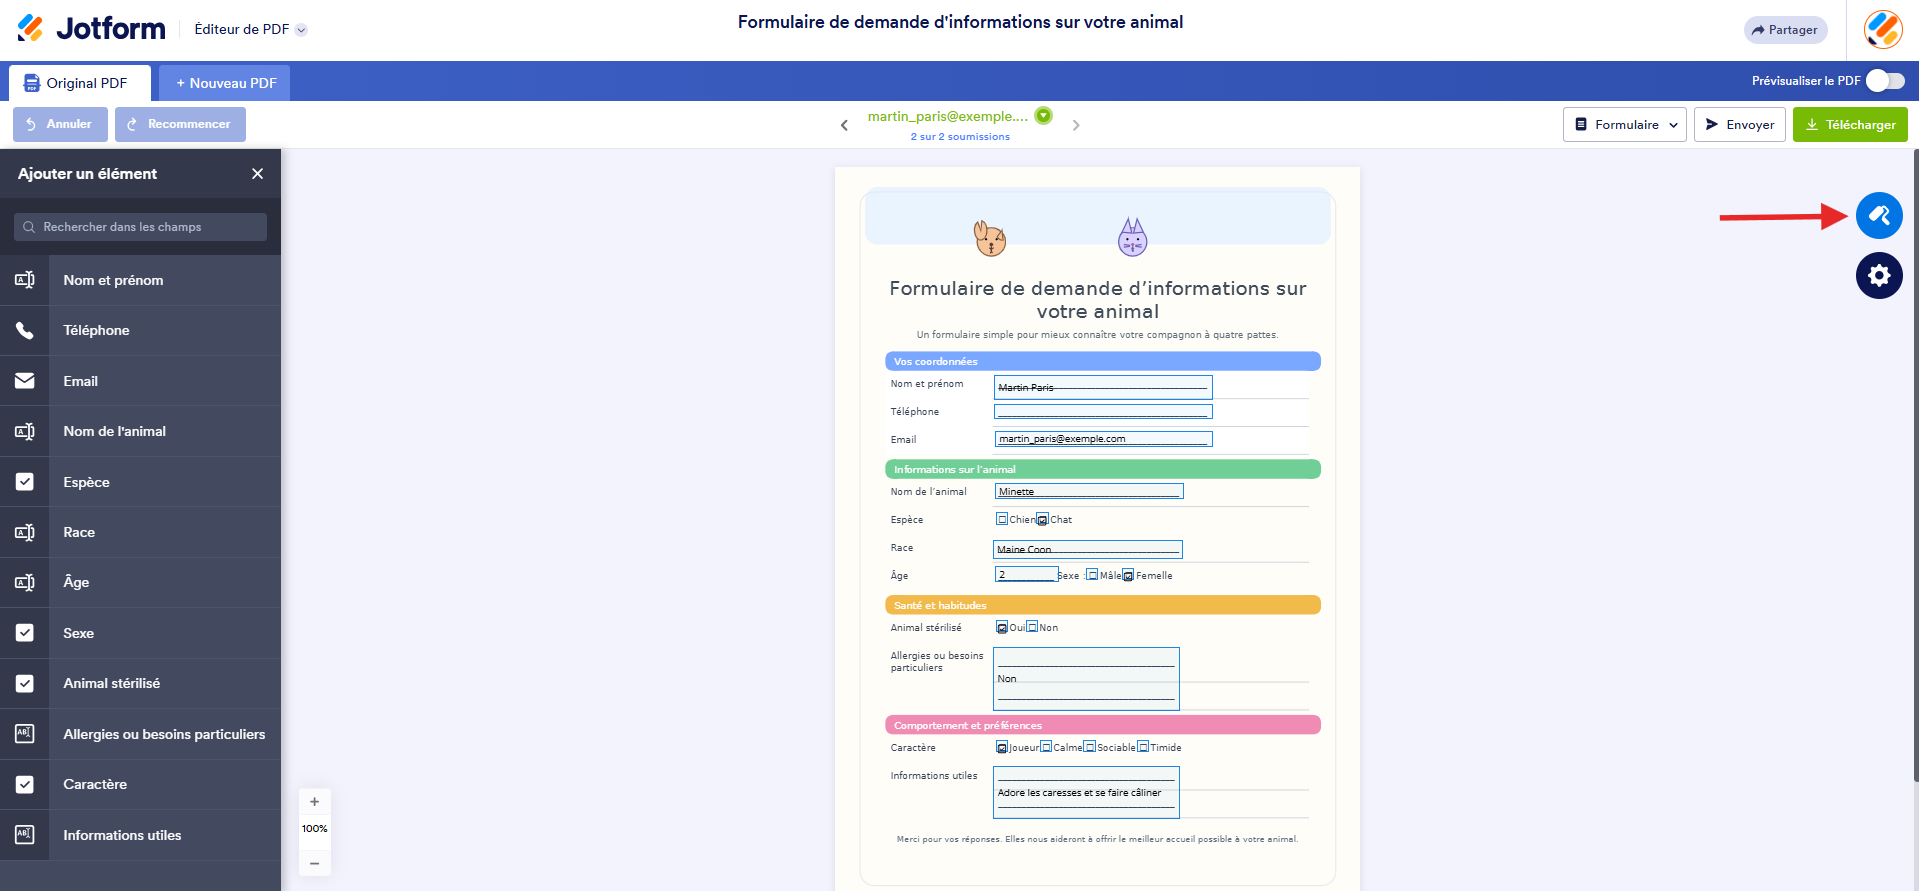This screenshot has width=1919, height=891.
Task: Add the Âge field element
Action: tap(140, 582)
